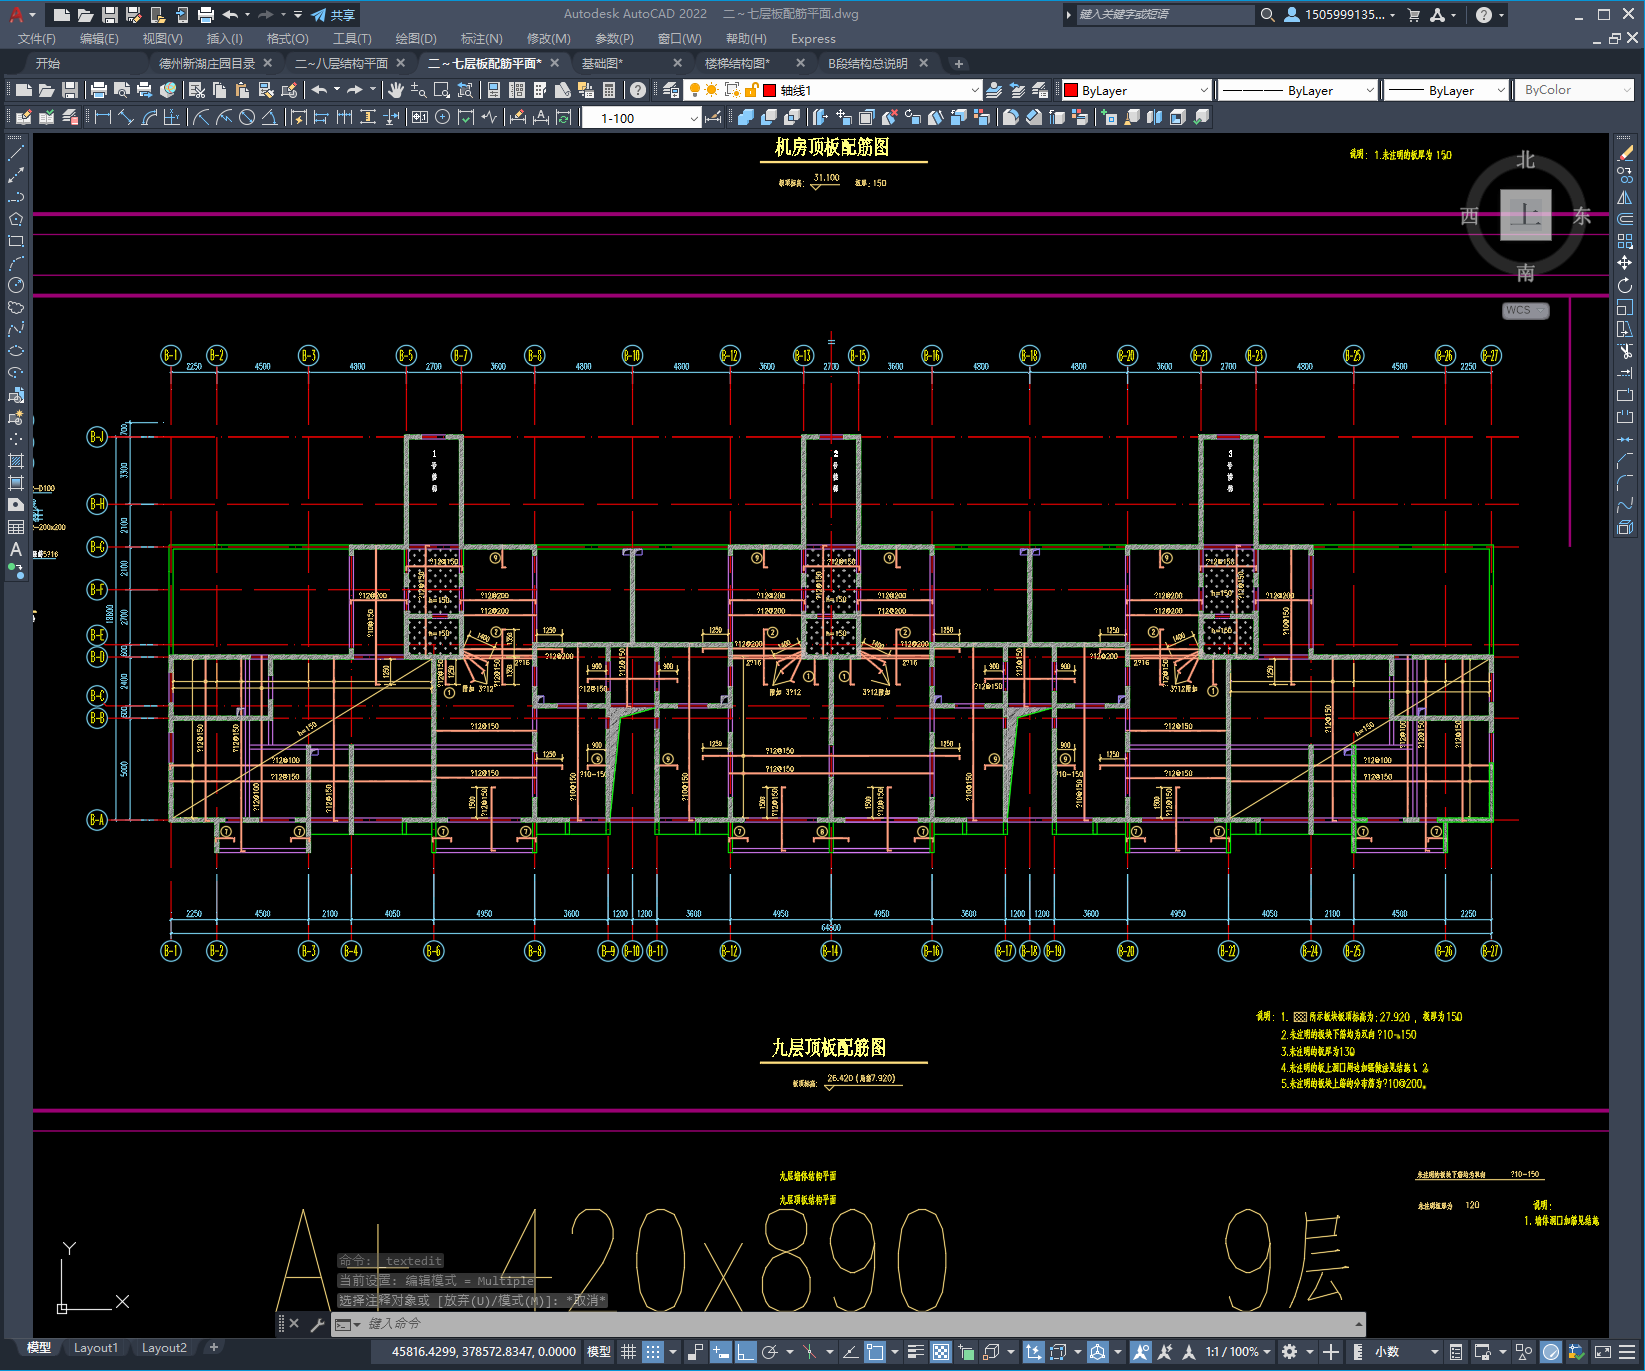This screenshot has width=1645, height=1371.
Task: Select the Rotate tool in modify toolbar
Action: coord(1625,285)
